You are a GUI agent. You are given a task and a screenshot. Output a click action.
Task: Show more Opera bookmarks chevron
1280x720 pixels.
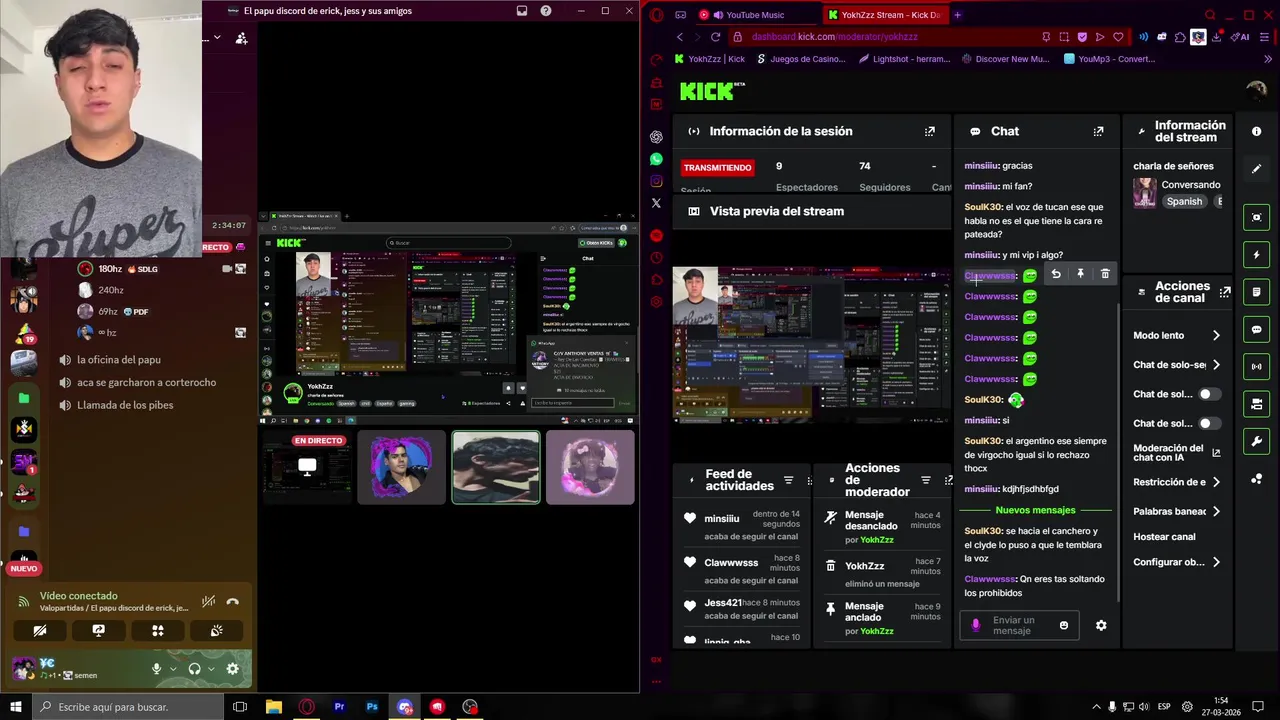tap(1268, 59)
